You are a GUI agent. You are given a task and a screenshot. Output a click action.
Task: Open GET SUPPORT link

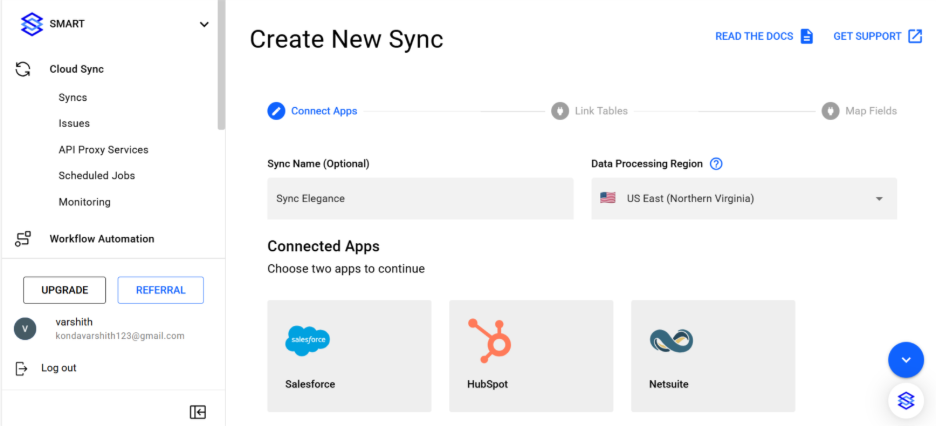pos(867,36)
